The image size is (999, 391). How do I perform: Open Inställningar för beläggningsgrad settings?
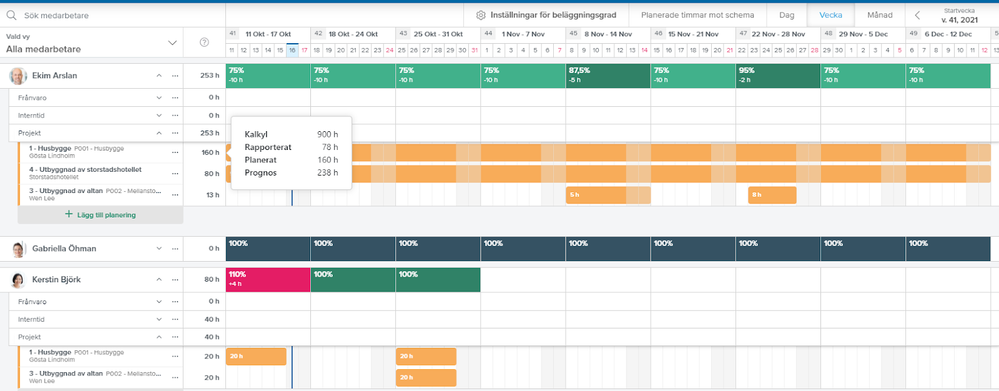coord(546,15)
